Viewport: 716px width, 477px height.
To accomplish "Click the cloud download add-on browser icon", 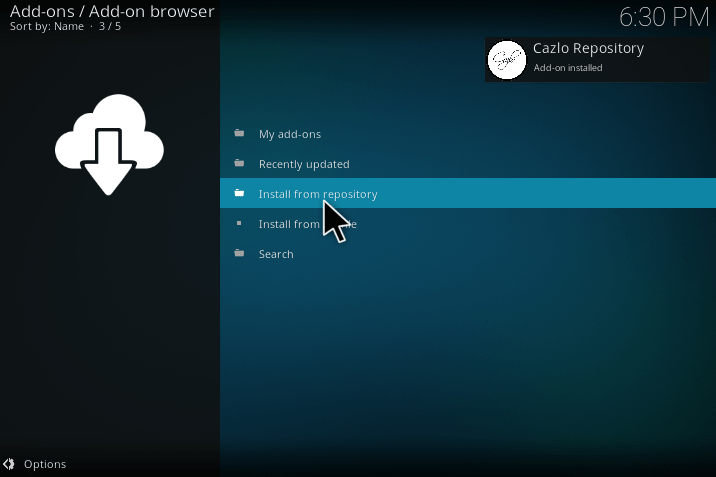I will click(x=109, y=145).
